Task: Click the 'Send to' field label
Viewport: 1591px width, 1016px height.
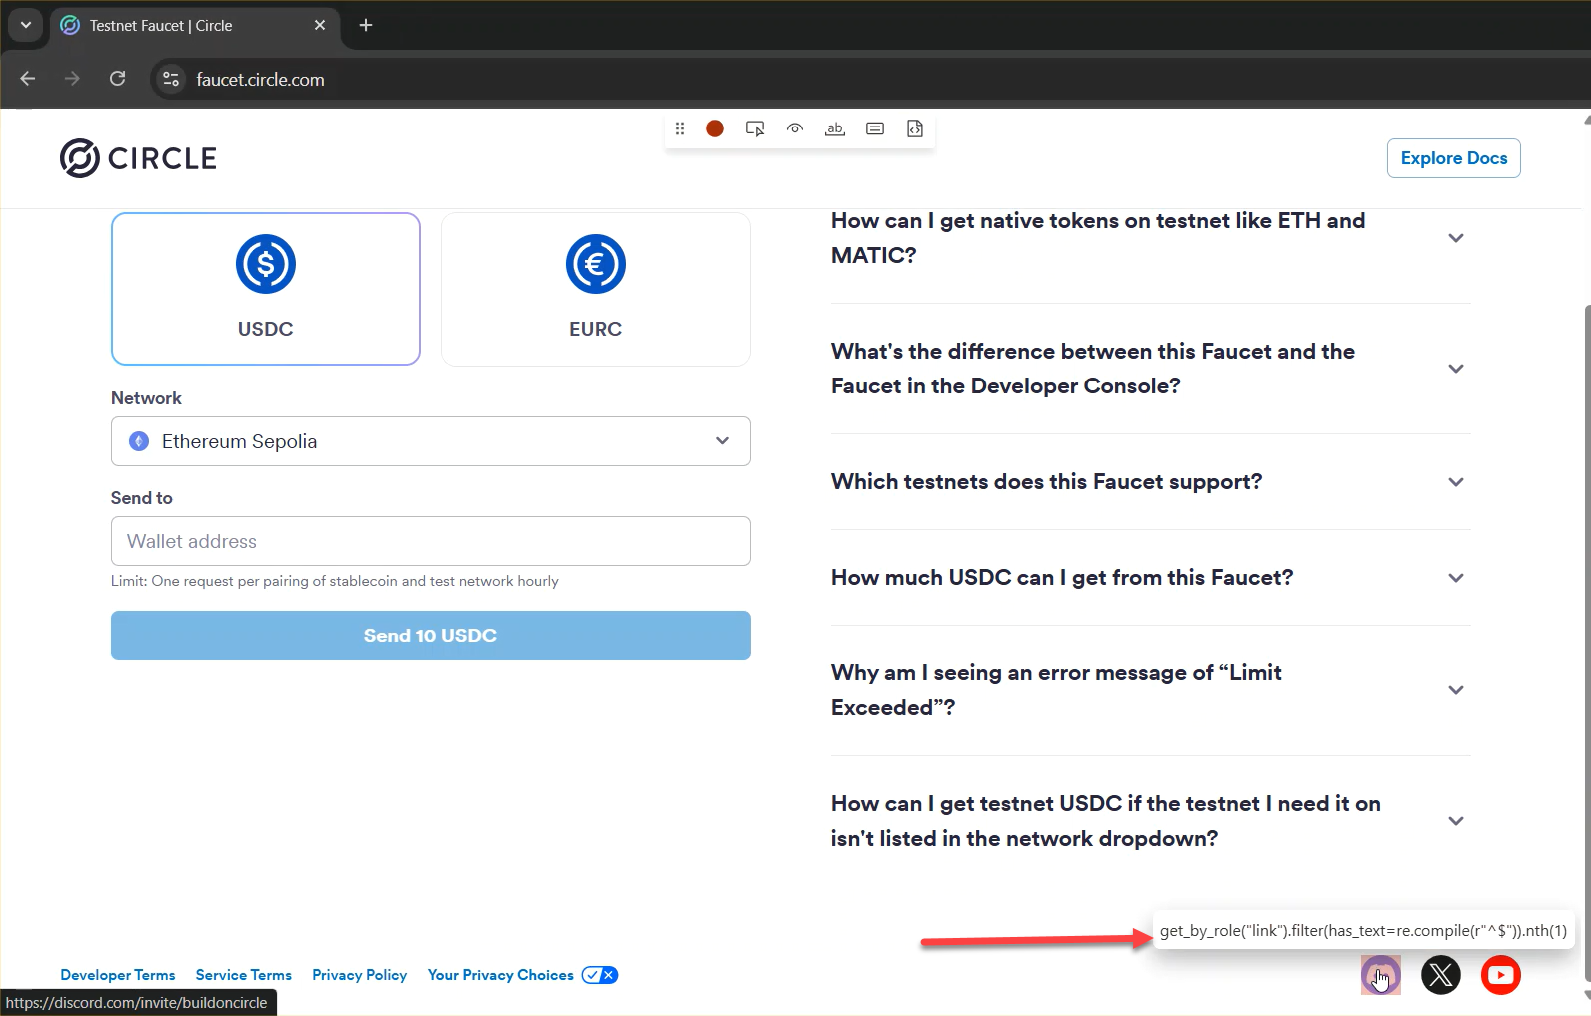Action: [142, 498]
